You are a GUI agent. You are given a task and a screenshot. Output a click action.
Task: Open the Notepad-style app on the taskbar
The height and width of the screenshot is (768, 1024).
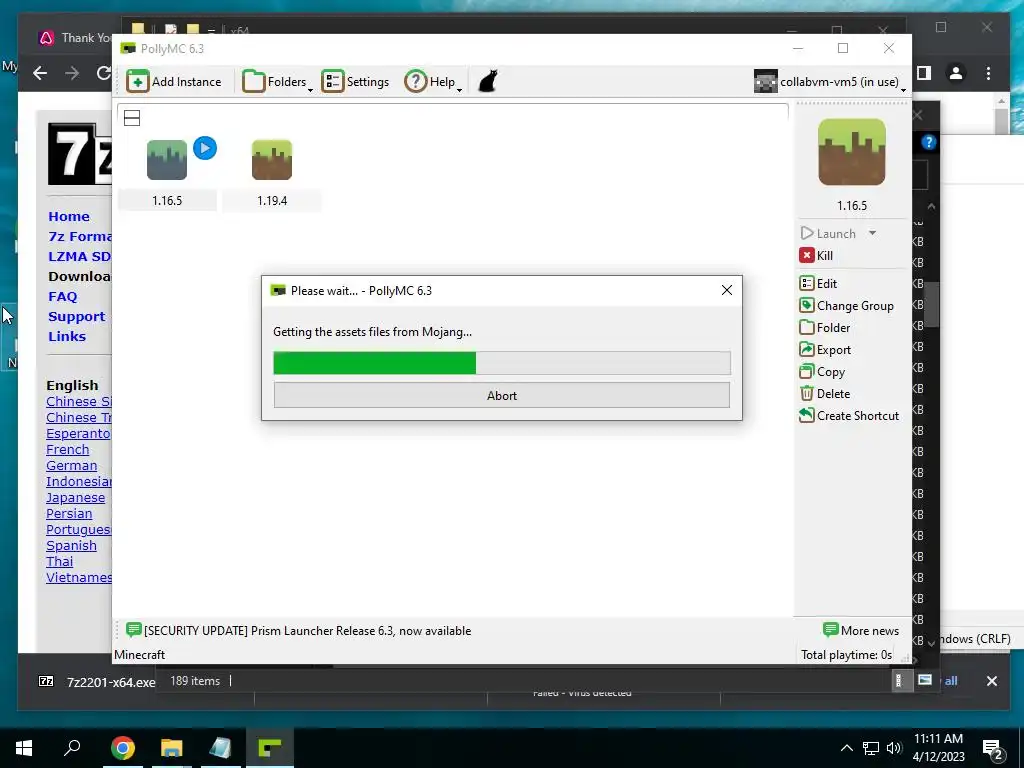[220, 748]
